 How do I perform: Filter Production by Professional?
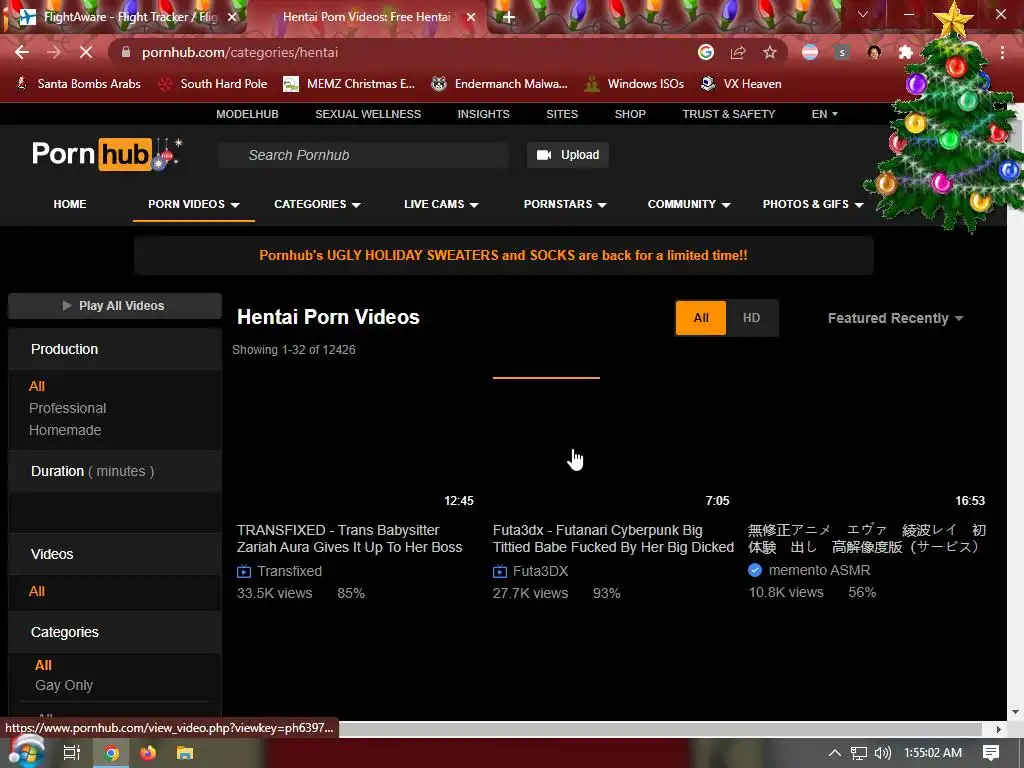tap(67, 408)
